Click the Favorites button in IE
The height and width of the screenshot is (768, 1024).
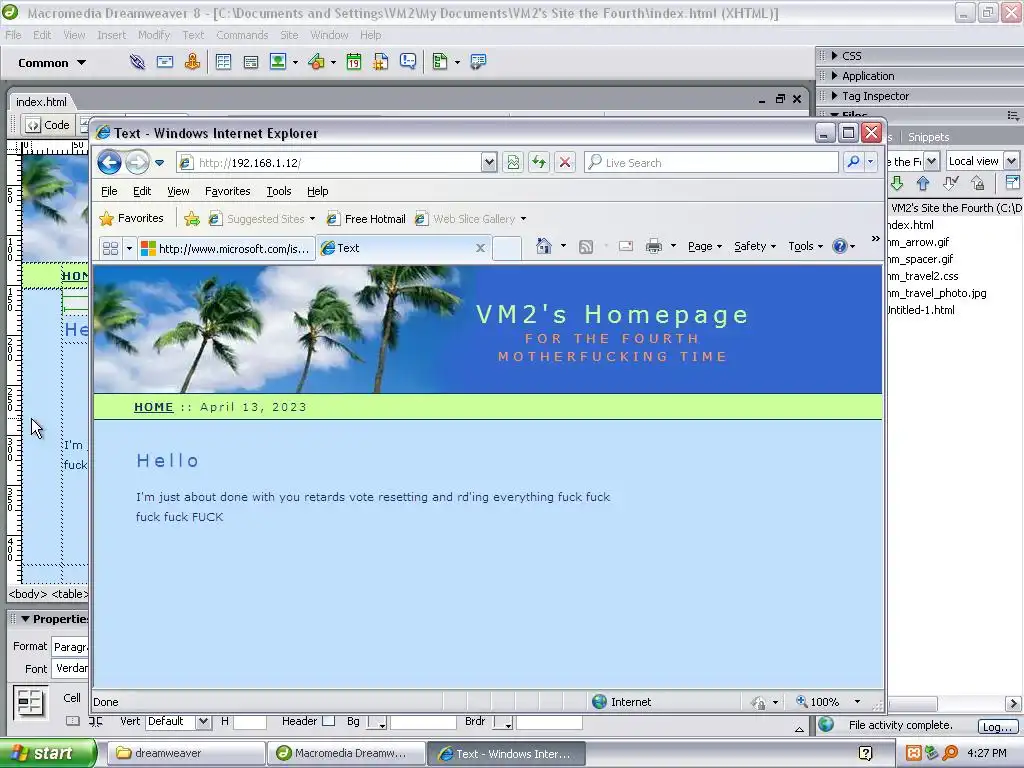pos(131,218)
